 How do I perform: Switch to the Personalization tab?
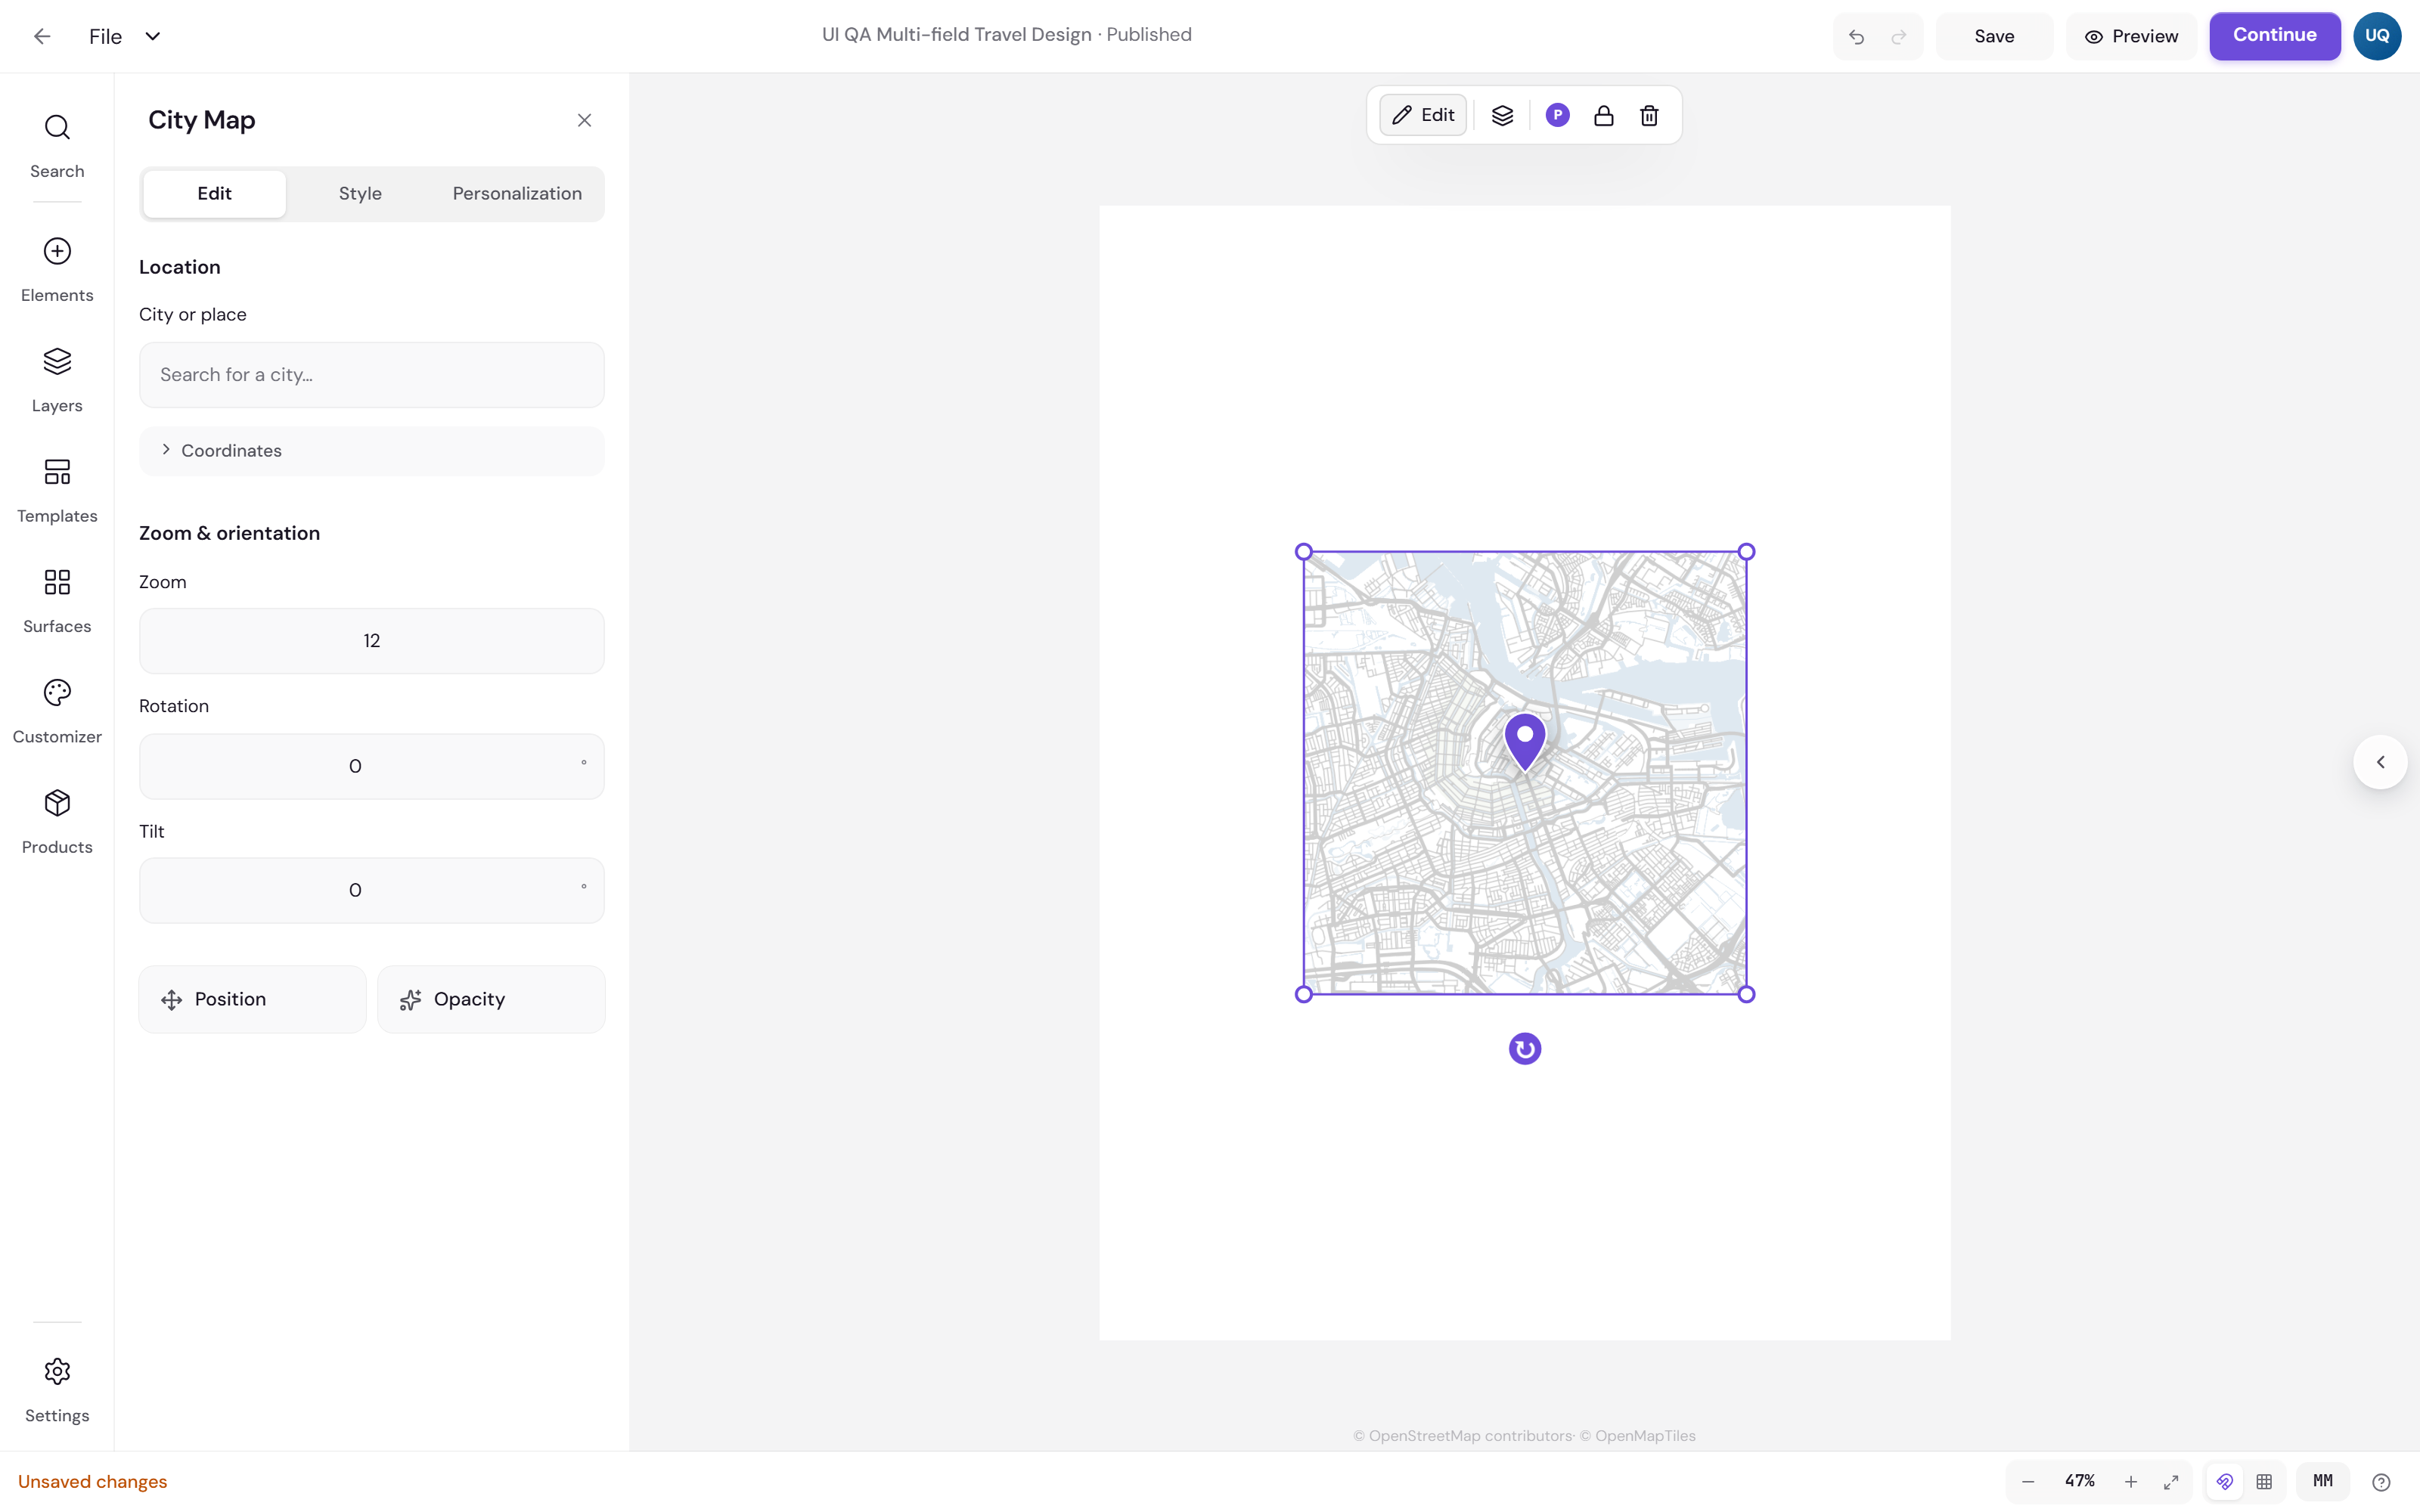517,193
